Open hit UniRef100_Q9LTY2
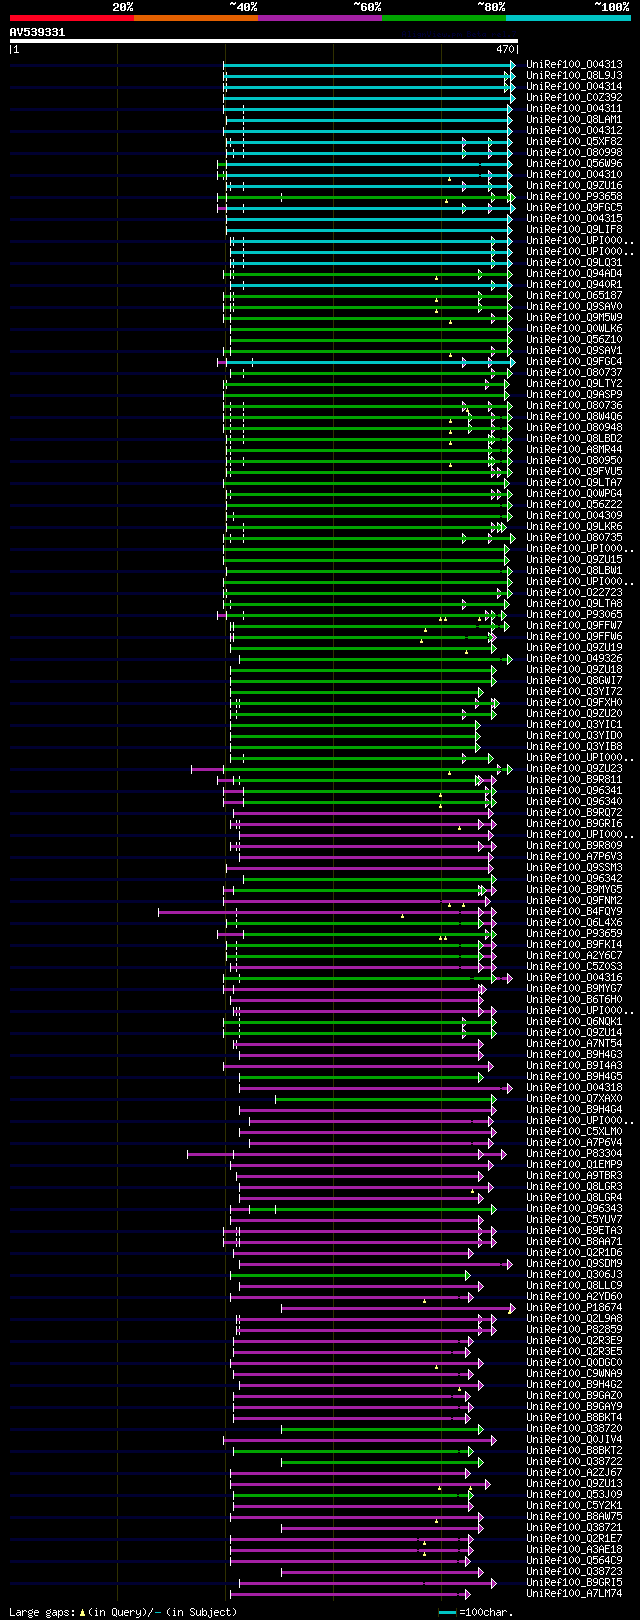Viewport: 640px width, 1620px height. [x=574, y=384]
